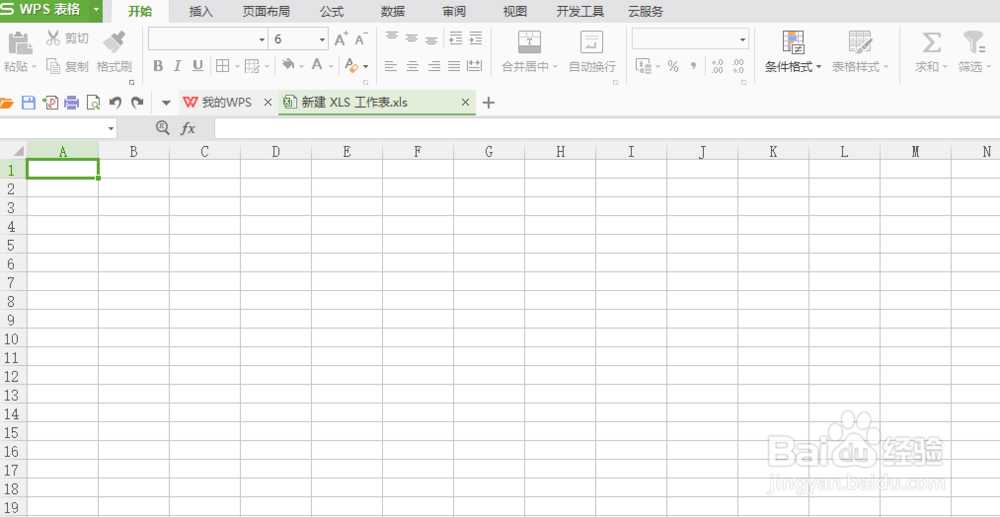Toggle bold formatting
1000x517 pixels.
(x=158, y=66)
